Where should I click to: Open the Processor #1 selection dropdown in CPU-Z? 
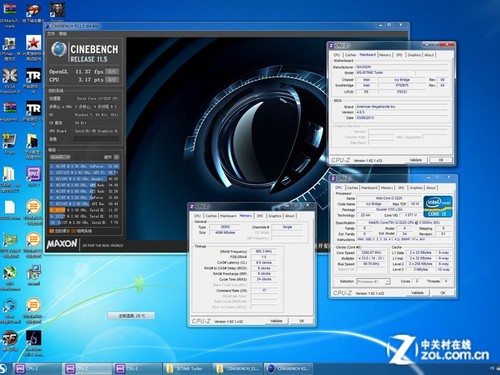tap(373, 282)
